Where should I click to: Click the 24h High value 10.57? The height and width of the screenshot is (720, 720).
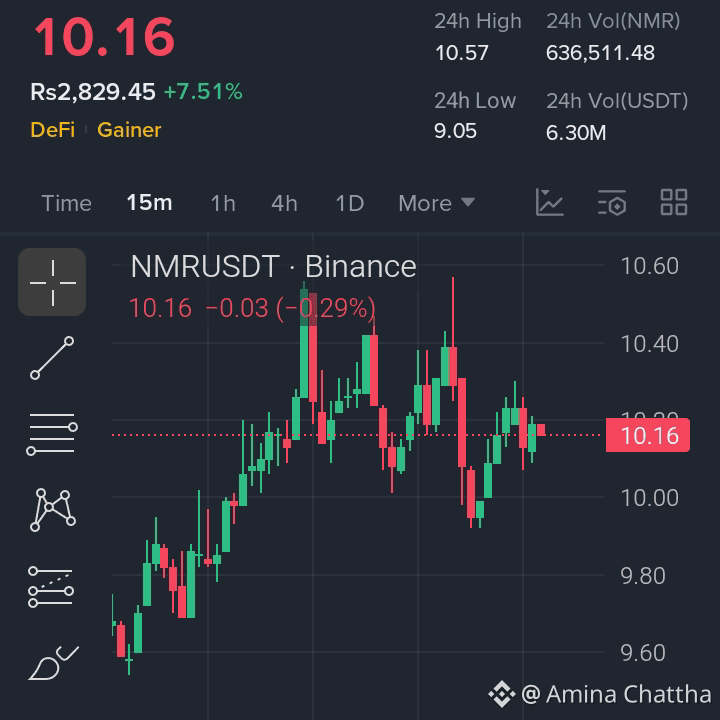point(461,53)
